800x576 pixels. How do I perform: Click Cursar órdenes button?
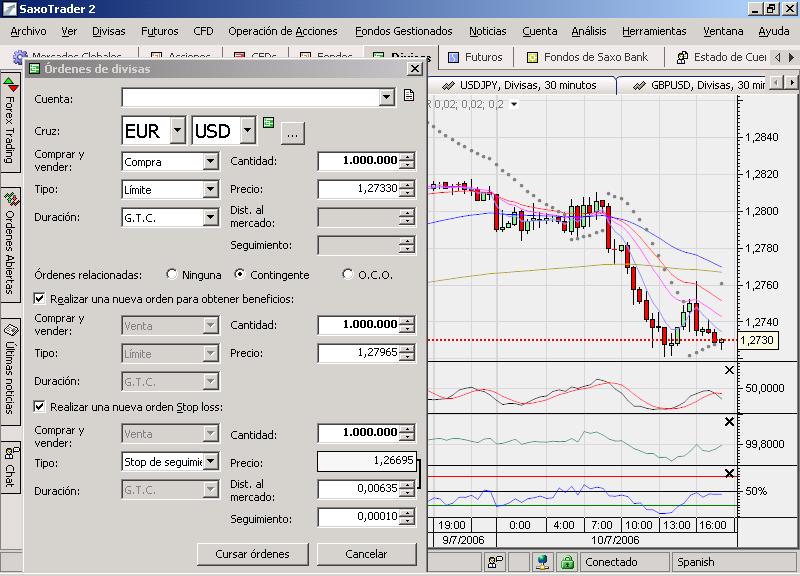tap(253, 554)
